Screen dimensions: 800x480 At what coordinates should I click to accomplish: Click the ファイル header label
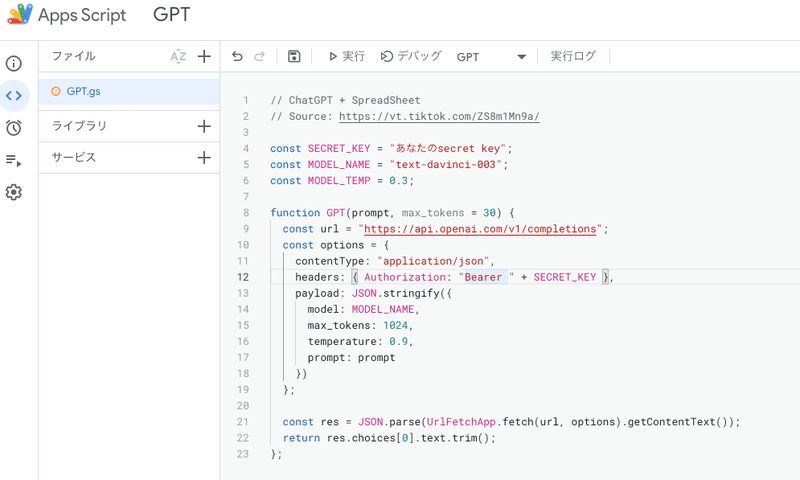pyautogui.click(x=74, y=56)
